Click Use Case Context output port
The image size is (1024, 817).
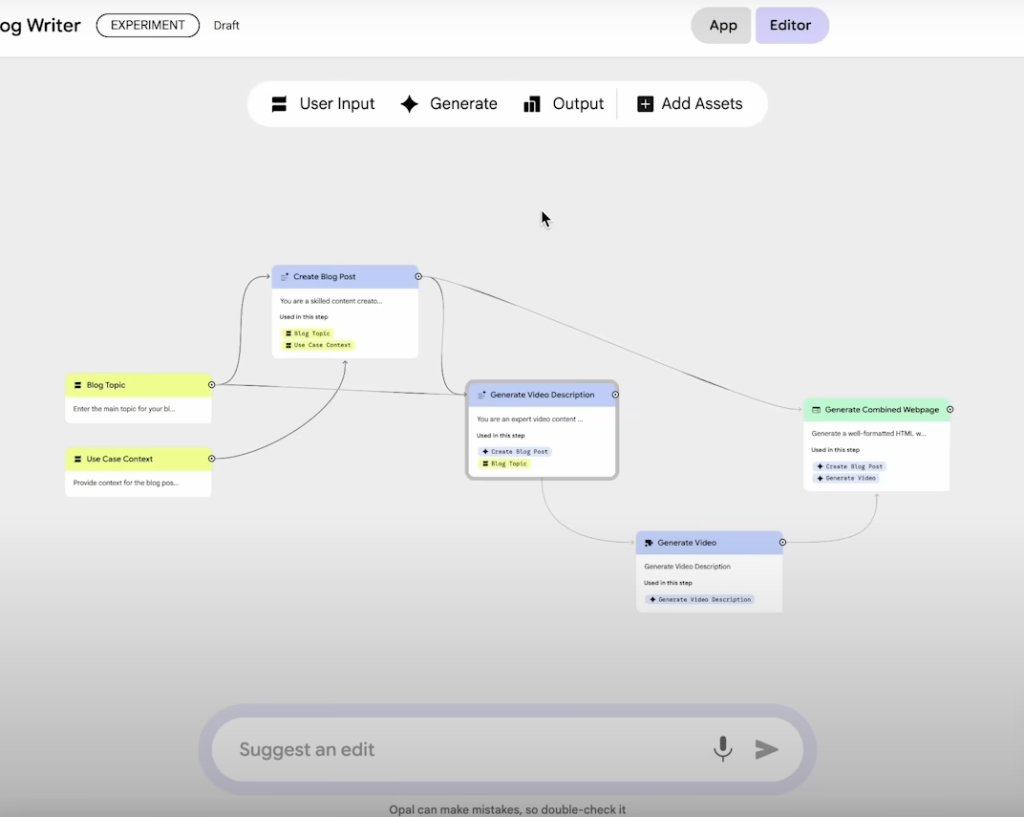click(212, 458)
